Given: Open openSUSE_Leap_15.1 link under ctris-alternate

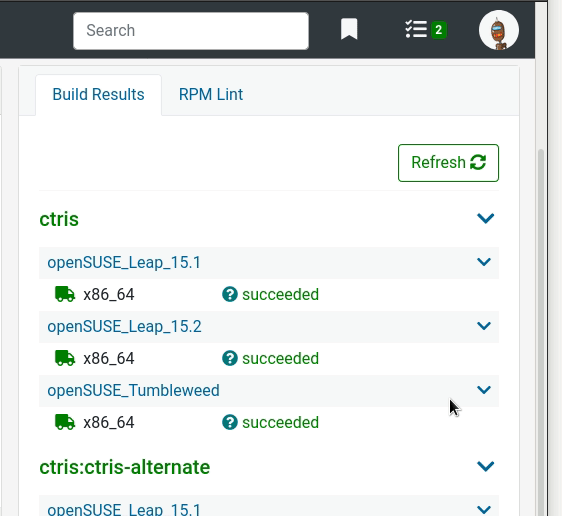Looking at the screenshot, I should tap(124, 510).
